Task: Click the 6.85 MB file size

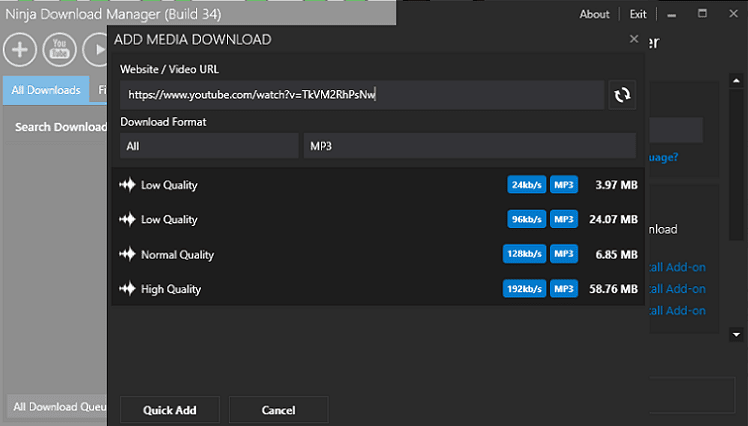Action: 616,255
